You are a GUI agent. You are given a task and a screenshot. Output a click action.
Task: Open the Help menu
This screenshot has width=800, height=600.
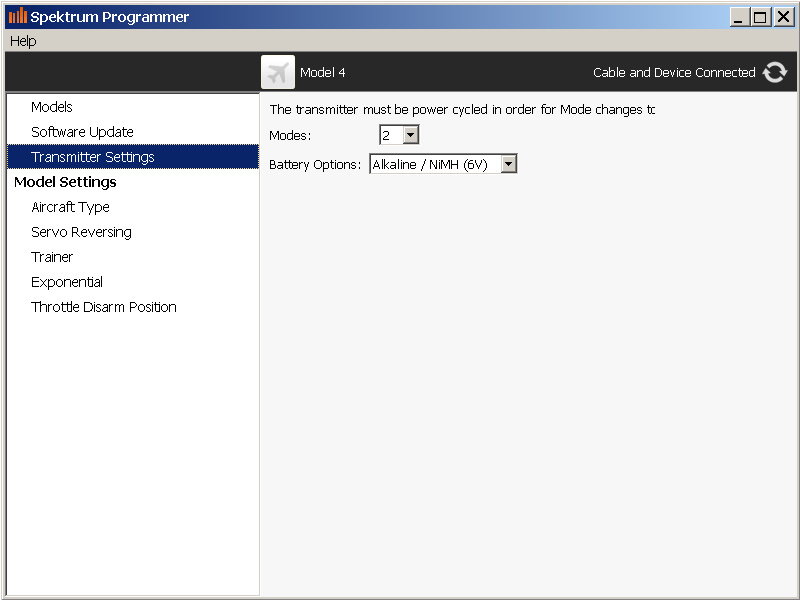(23, 41)
